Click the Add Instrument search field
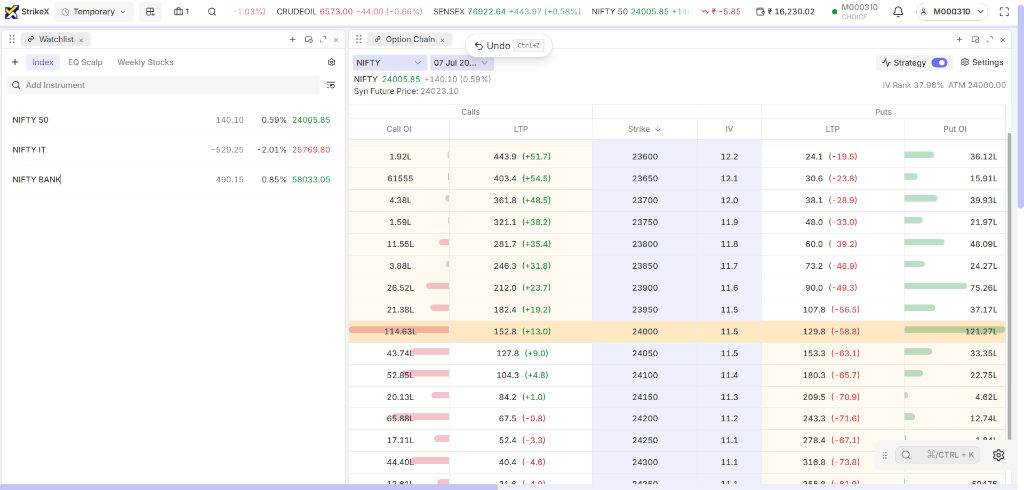Image resolution: width=1024 pixels, height=490 pixels. point(163,85)
